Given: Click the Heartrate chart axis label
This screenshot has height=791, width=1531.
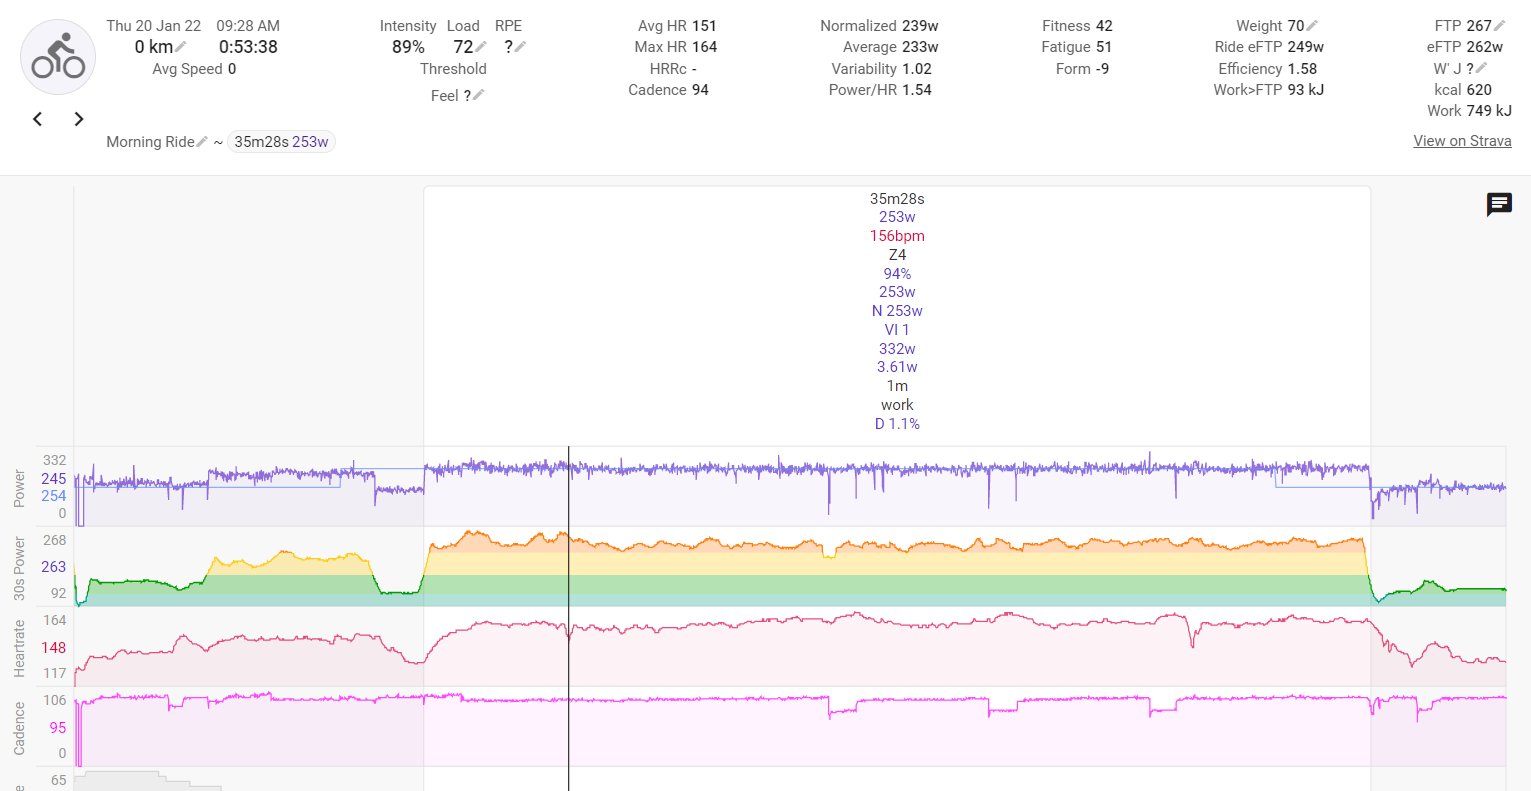Looking at the screenshot, I should point(19,648).
